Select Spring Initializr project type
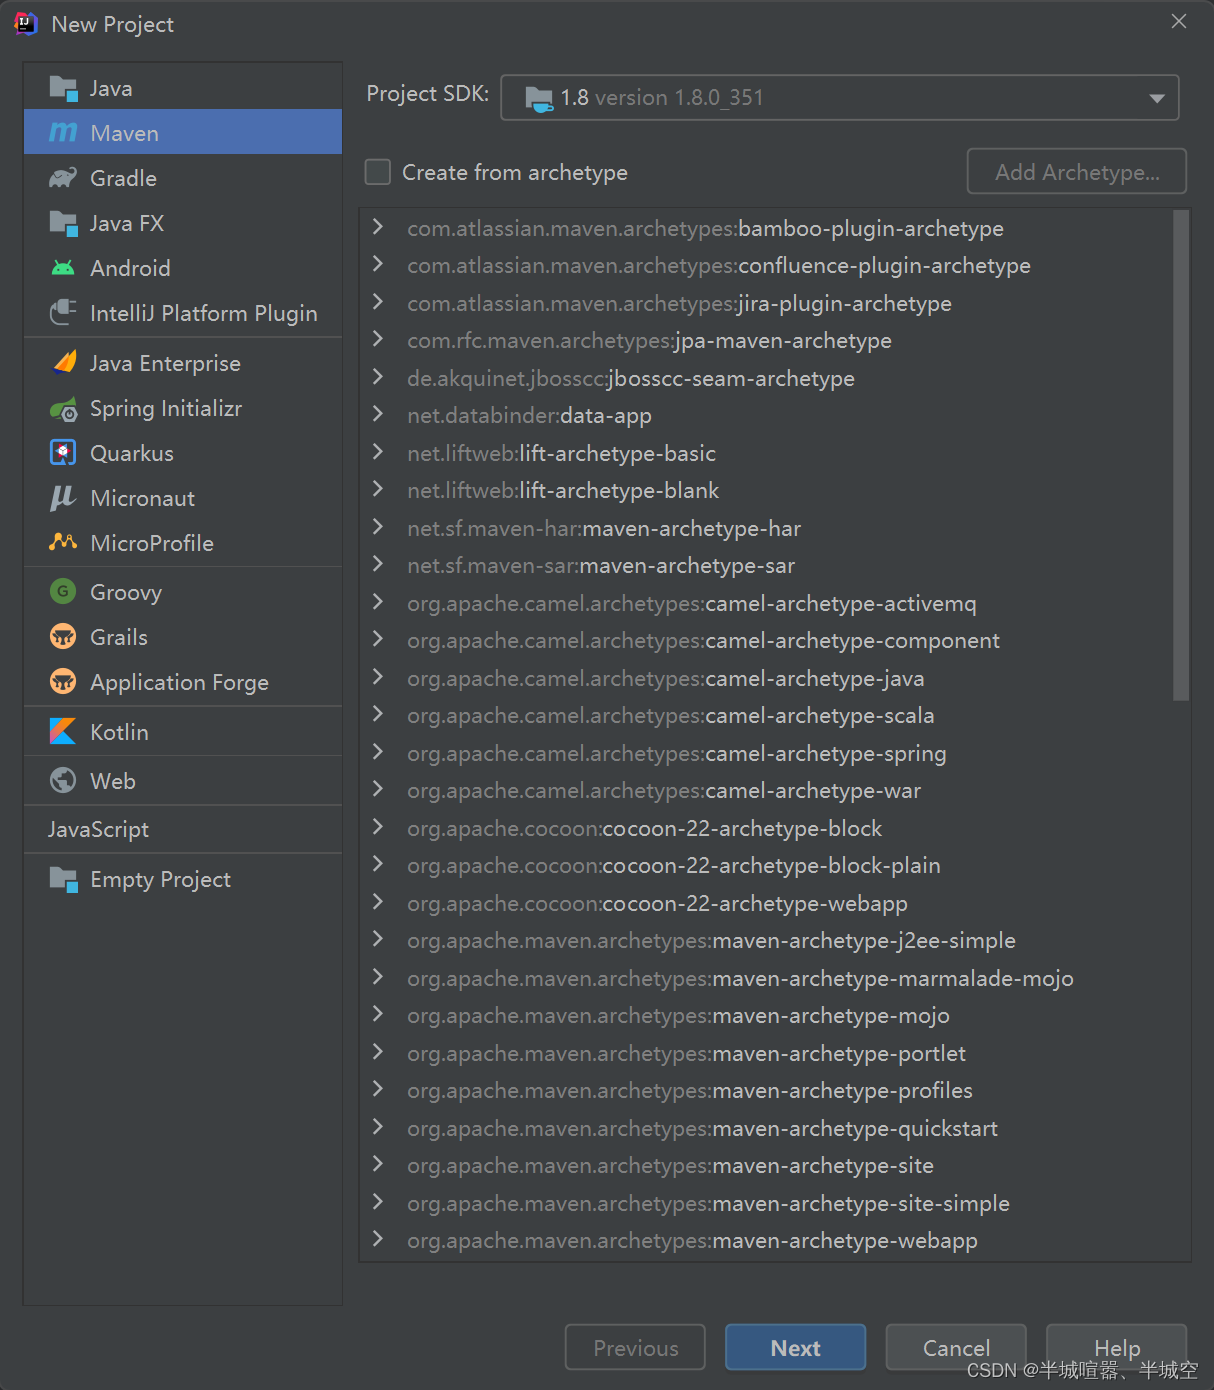1214x1390 pixels. pos(183,408)
